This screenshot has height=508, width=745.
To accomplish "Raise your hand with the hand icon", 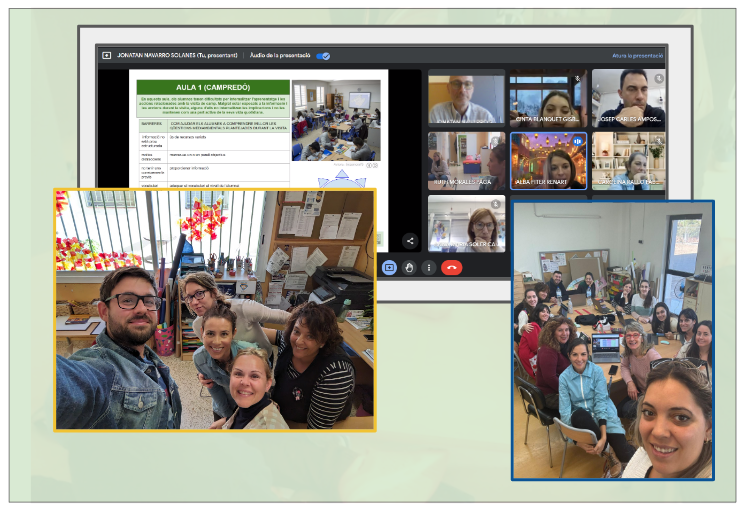I will coord(409,267).
